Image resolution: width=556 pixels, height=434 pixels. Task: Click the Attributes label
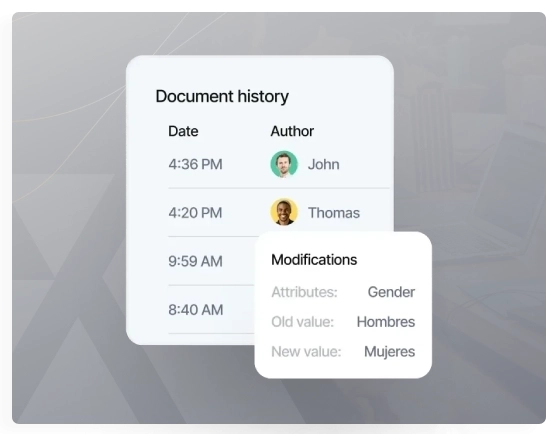click(x=304, y=292)
